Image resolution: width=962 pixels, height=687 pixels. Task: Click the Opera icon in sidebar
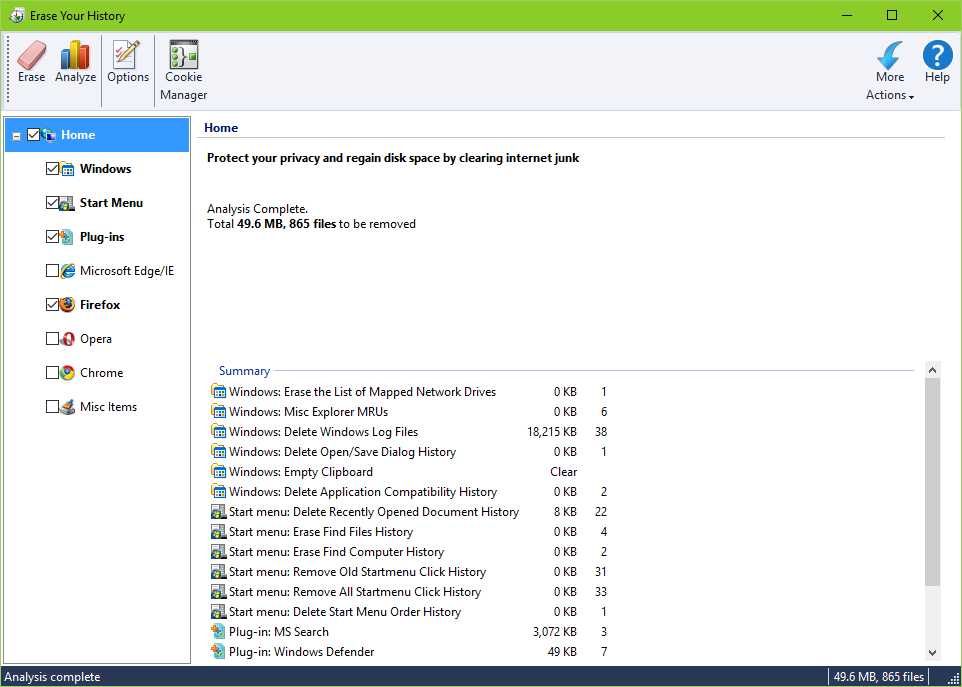(x=67, y=339)
